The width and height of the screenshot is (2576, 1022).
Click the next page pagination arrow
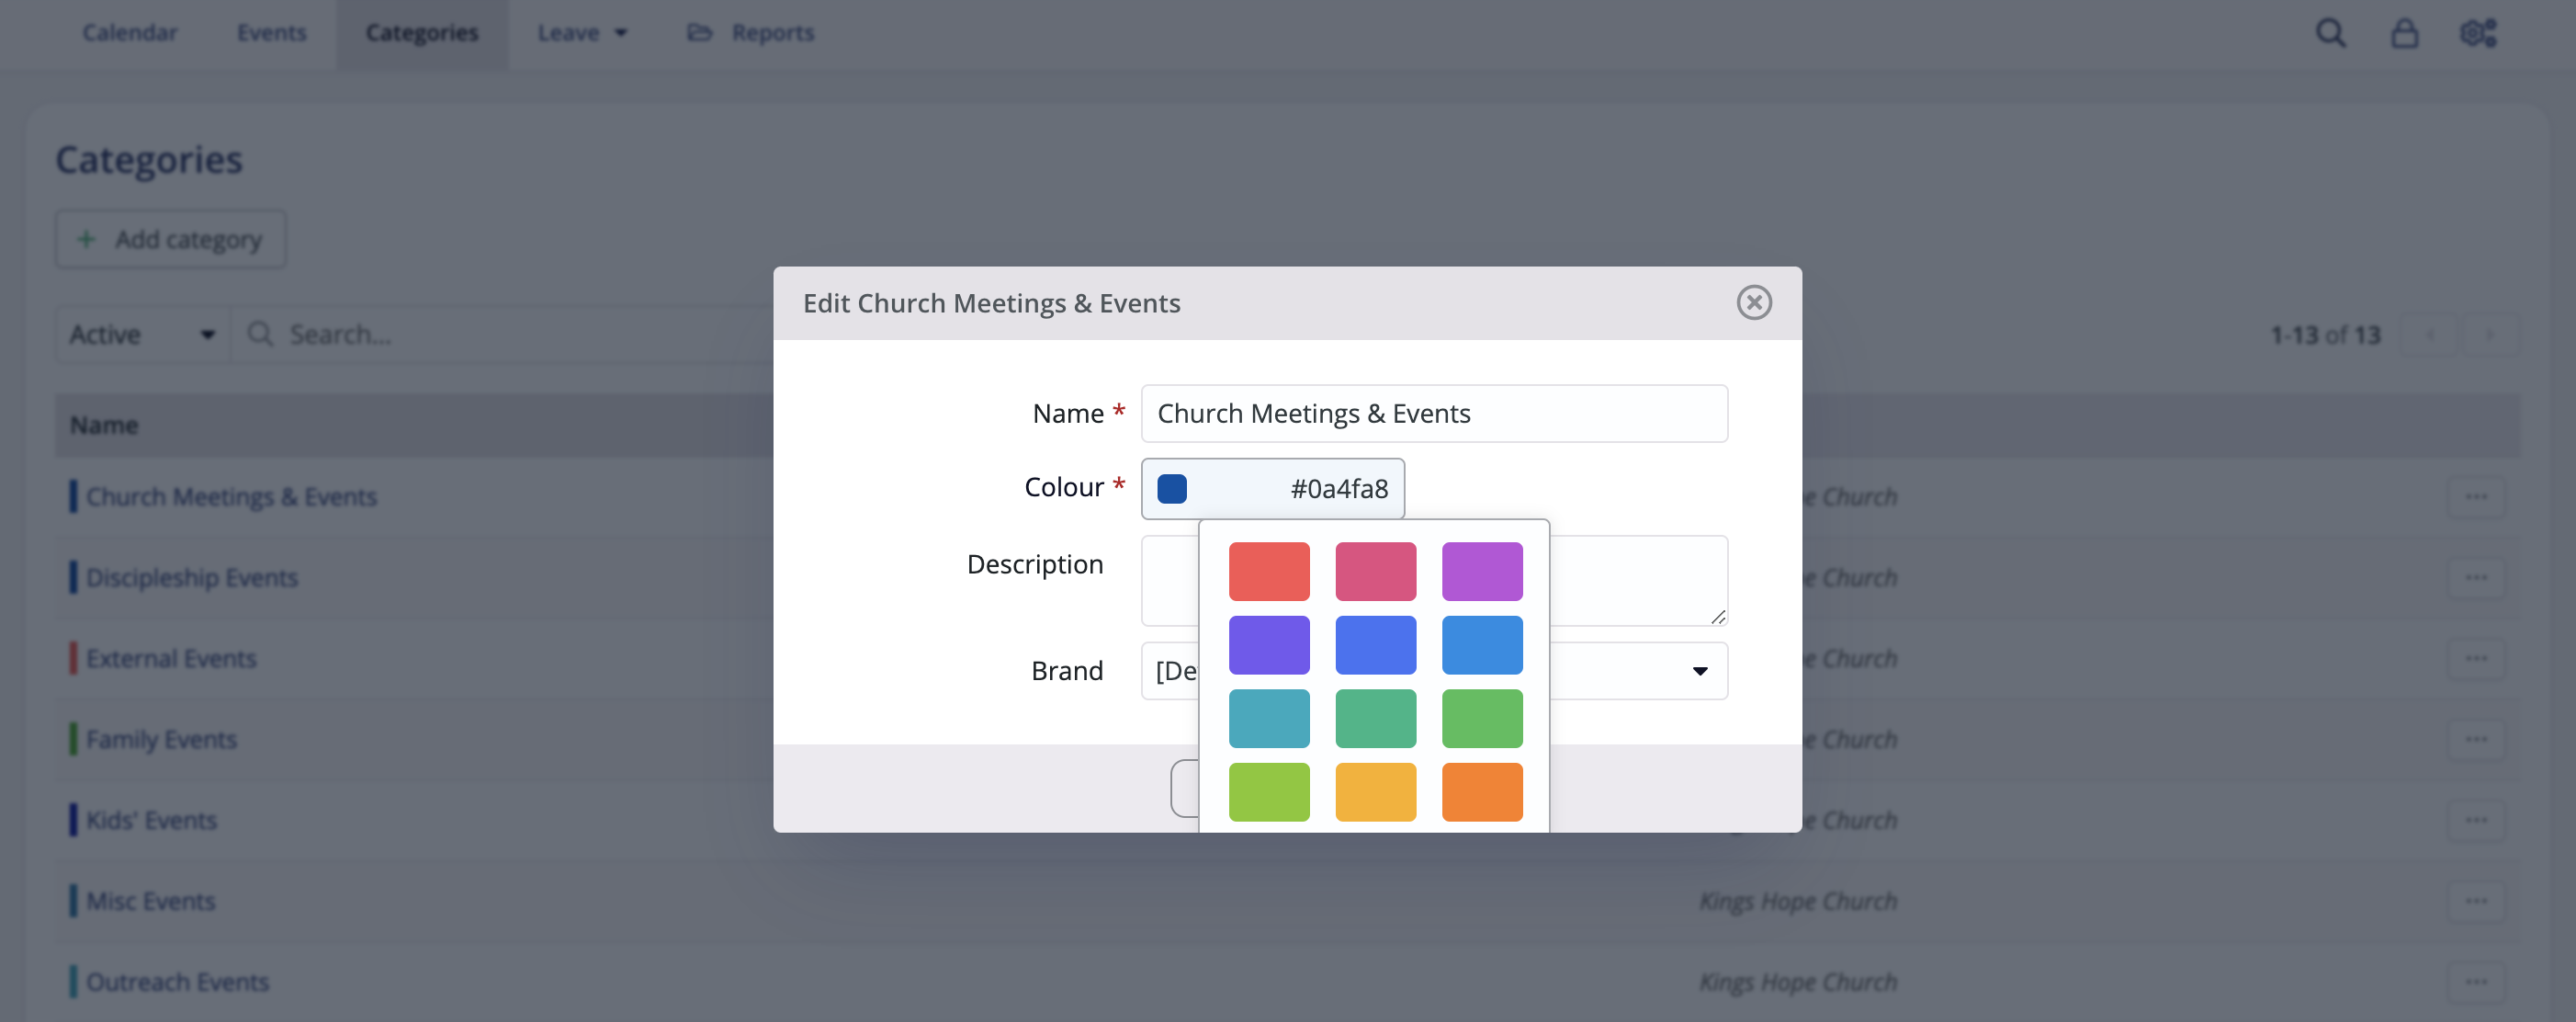point(2490,335)
